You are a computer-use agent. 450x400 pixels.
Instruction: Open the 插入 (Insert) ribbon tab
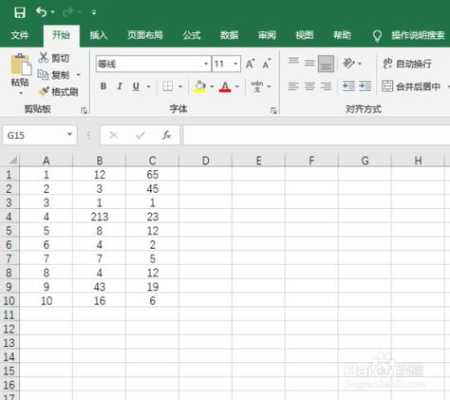tap(98, 35)
